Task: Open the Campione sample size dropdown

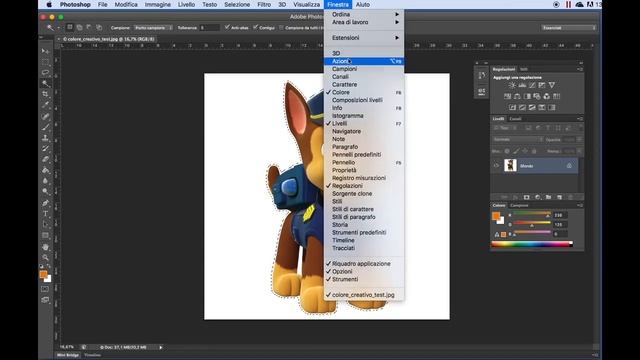Action: (x=153, y=28)
